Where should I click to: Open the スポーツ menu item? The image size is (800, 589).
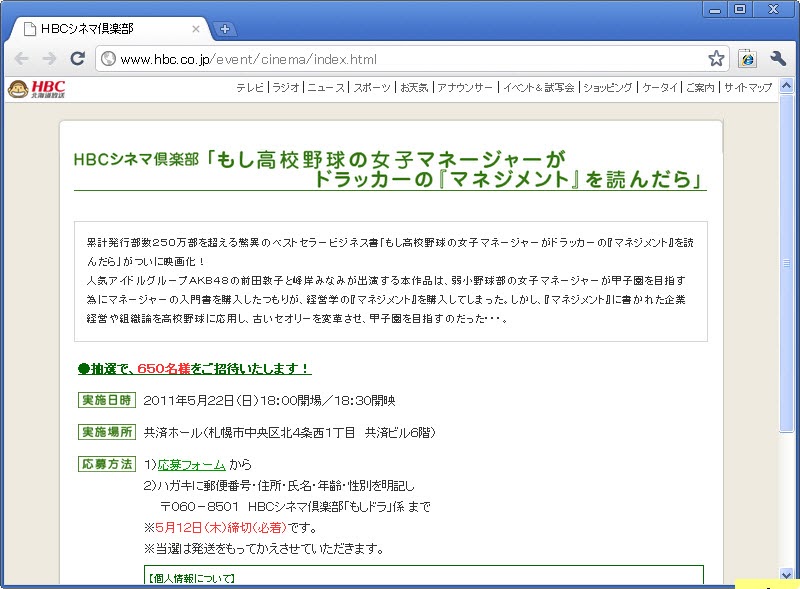(372, 87)
